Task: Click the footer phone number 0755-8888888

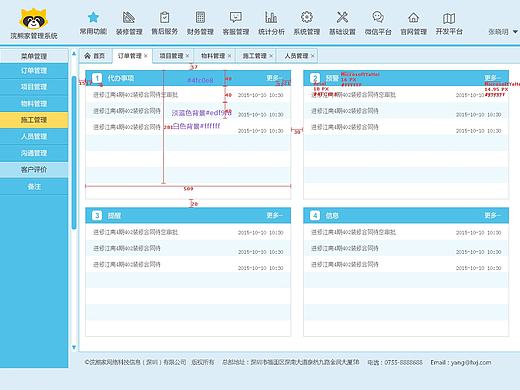Action: pos(403,362)
